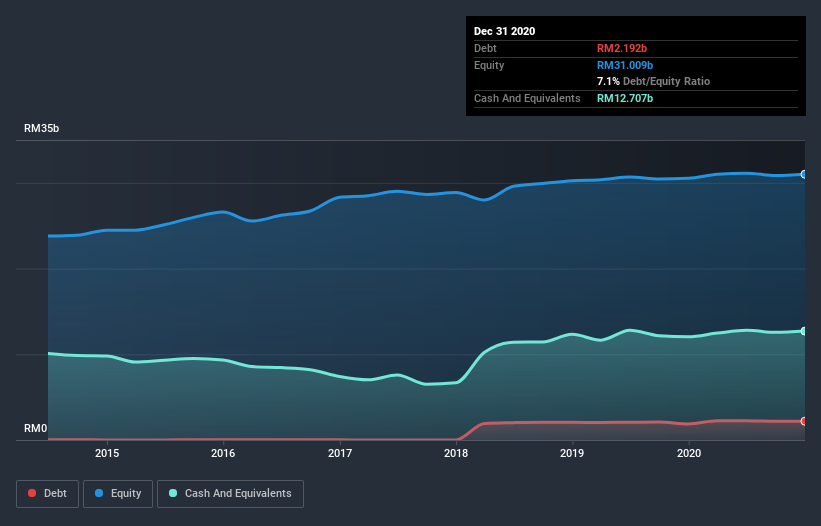Click the Dec 31 2020 tooltip header
The height and width of the screenshot is (526, 821).
click(504, 31)
